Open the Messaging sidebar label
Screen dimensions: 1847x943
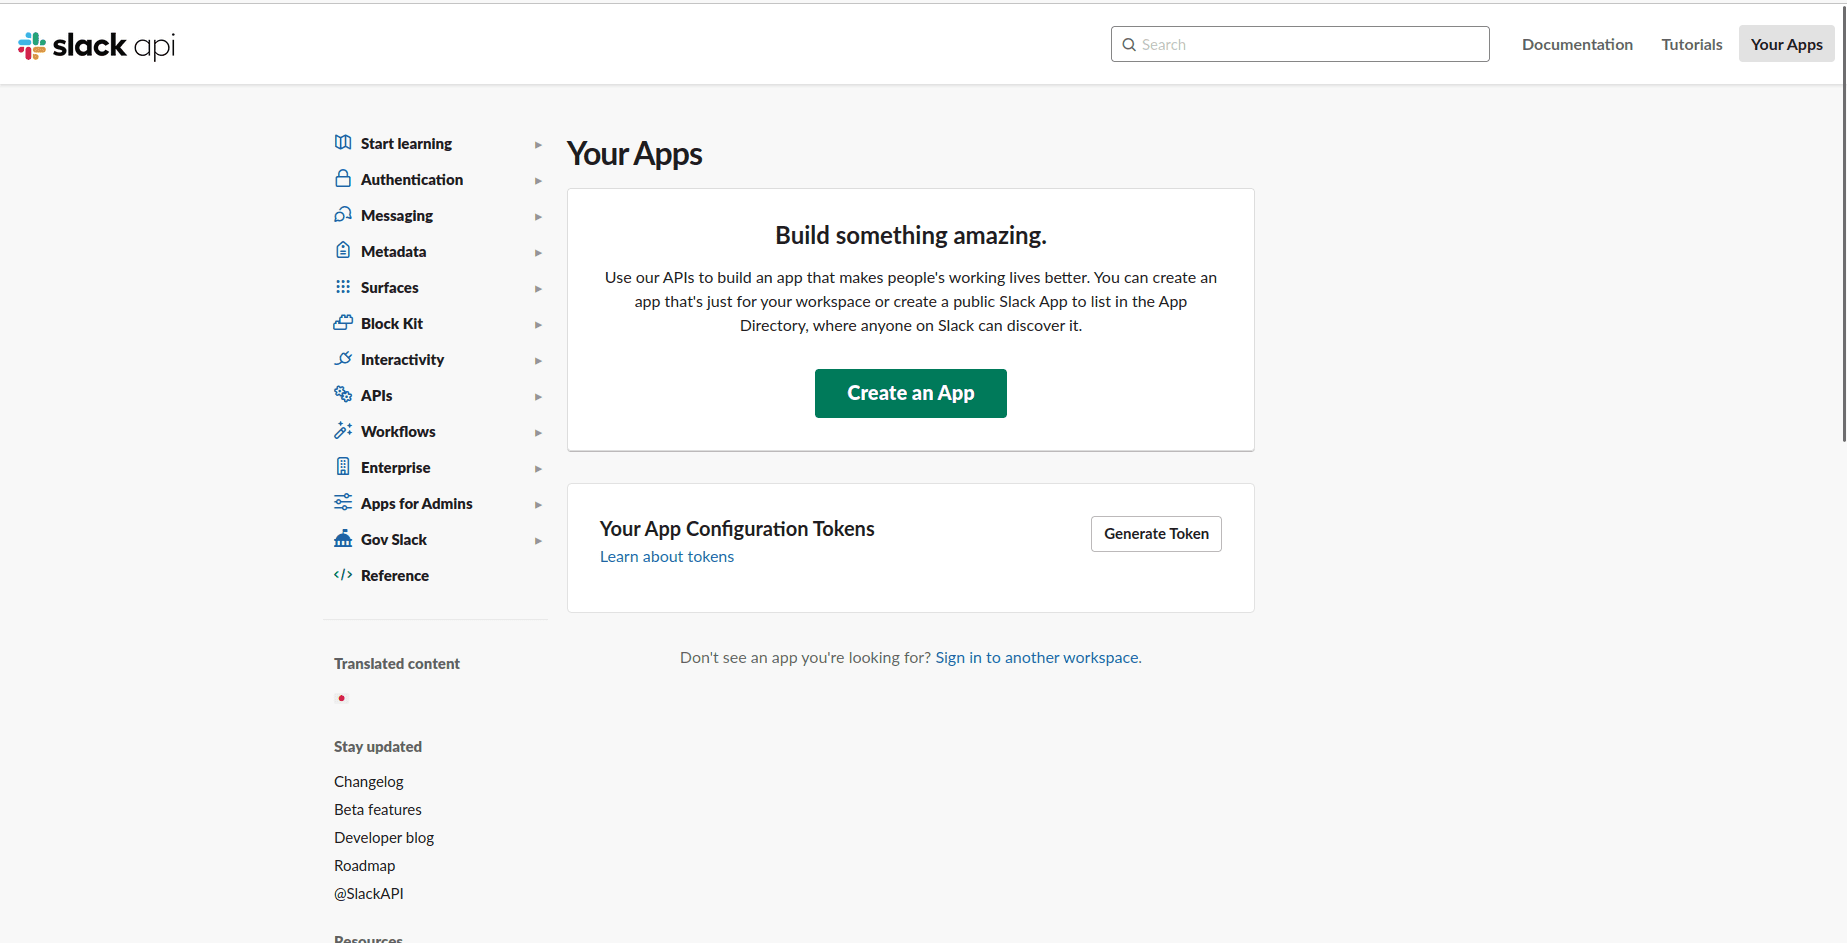(397, 216)
